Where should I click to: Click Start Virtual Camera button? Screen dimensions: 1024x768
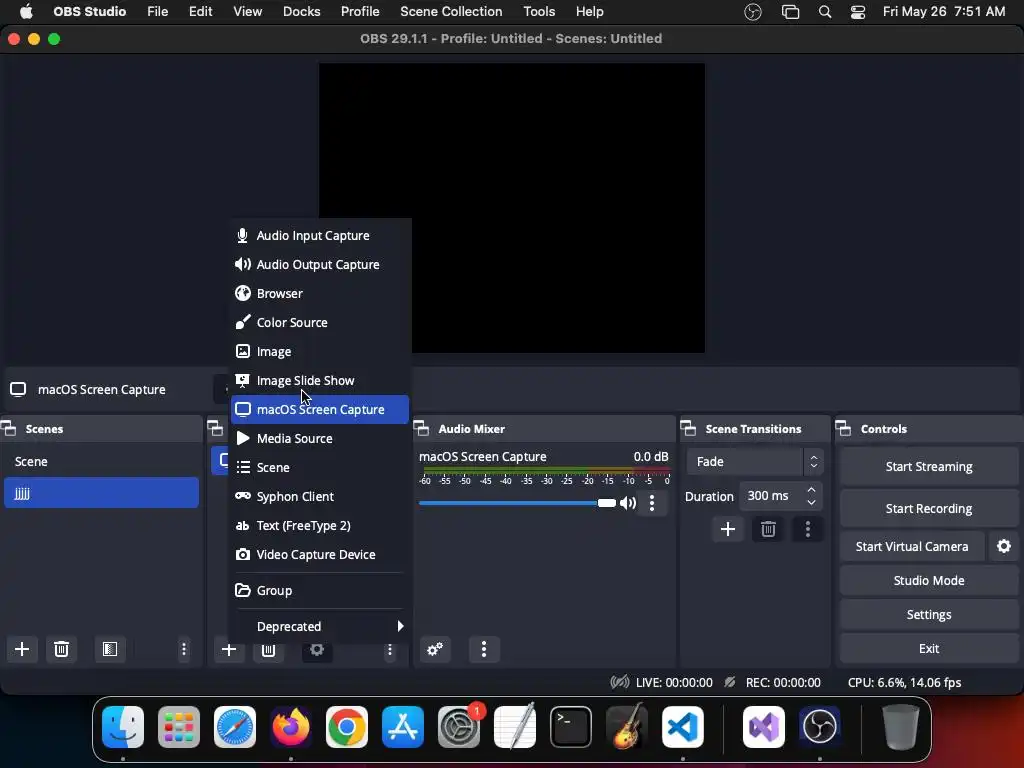(x=912, y=546)
